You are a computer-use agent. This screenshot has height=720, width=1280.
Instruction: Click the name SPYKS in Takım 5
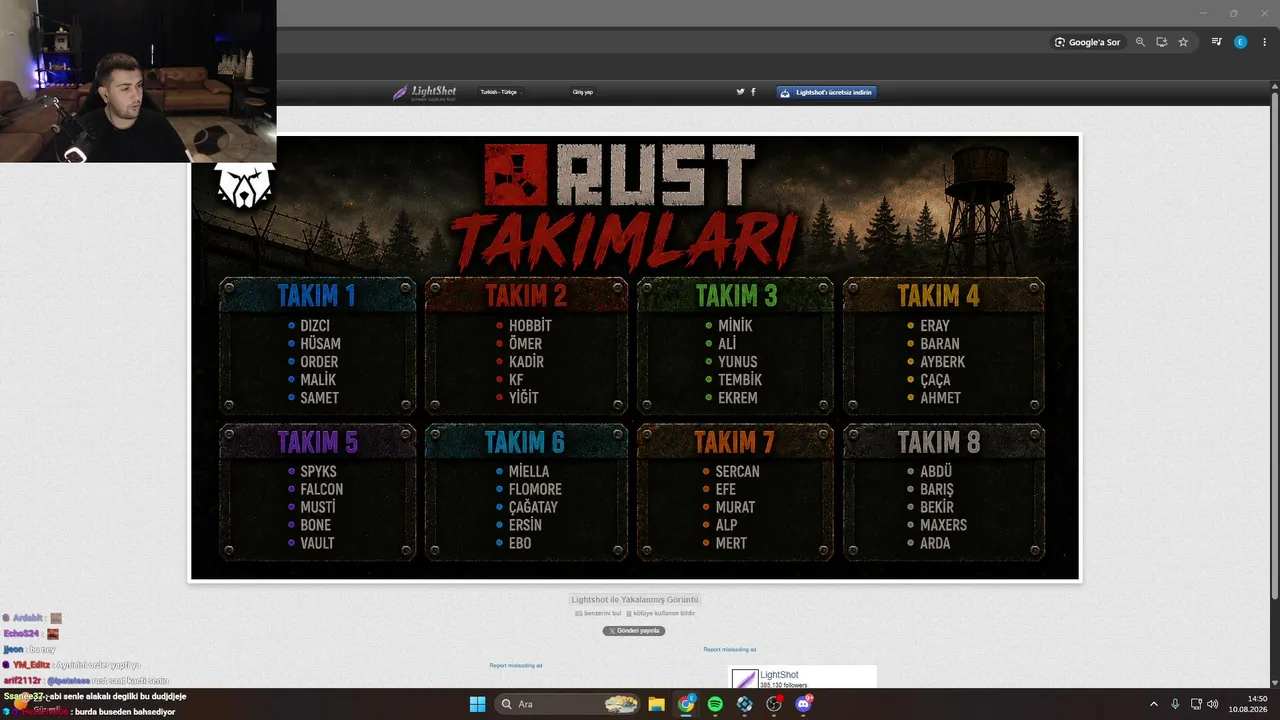(318, 472)
